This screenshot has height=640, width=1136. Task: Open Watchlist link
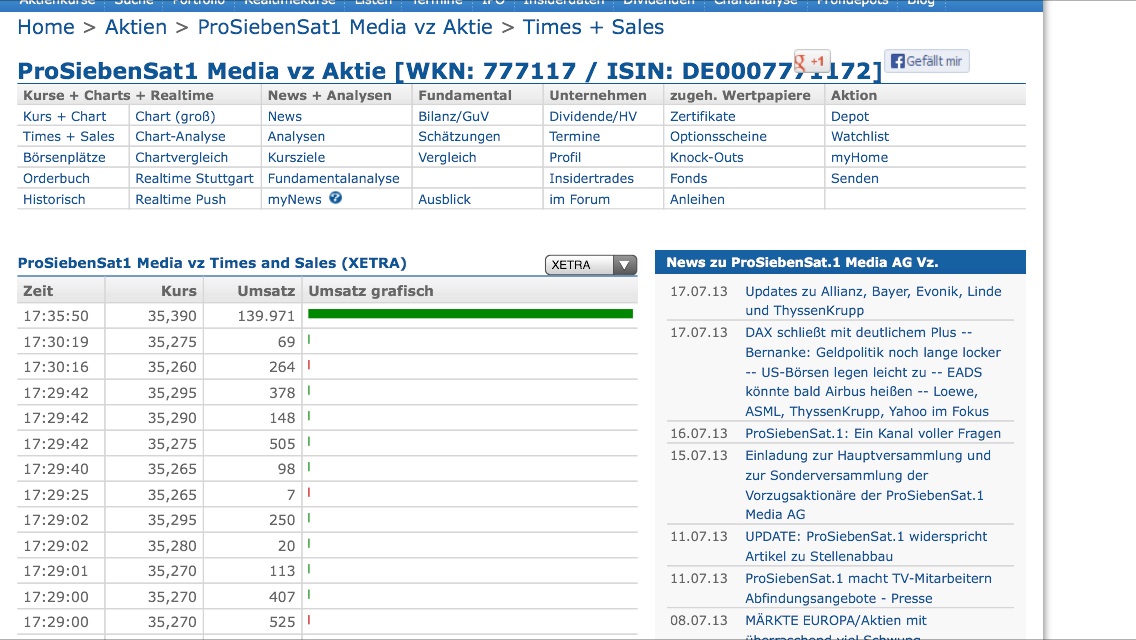coord(860,136)
